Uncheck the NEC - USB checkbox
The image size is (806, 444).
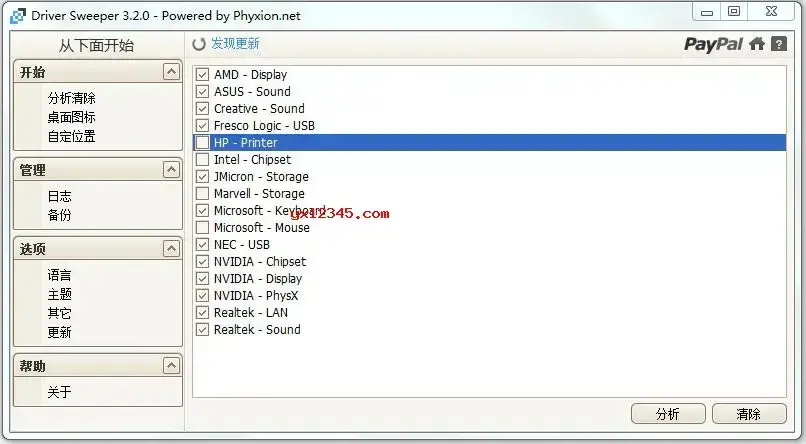(203, 244)
